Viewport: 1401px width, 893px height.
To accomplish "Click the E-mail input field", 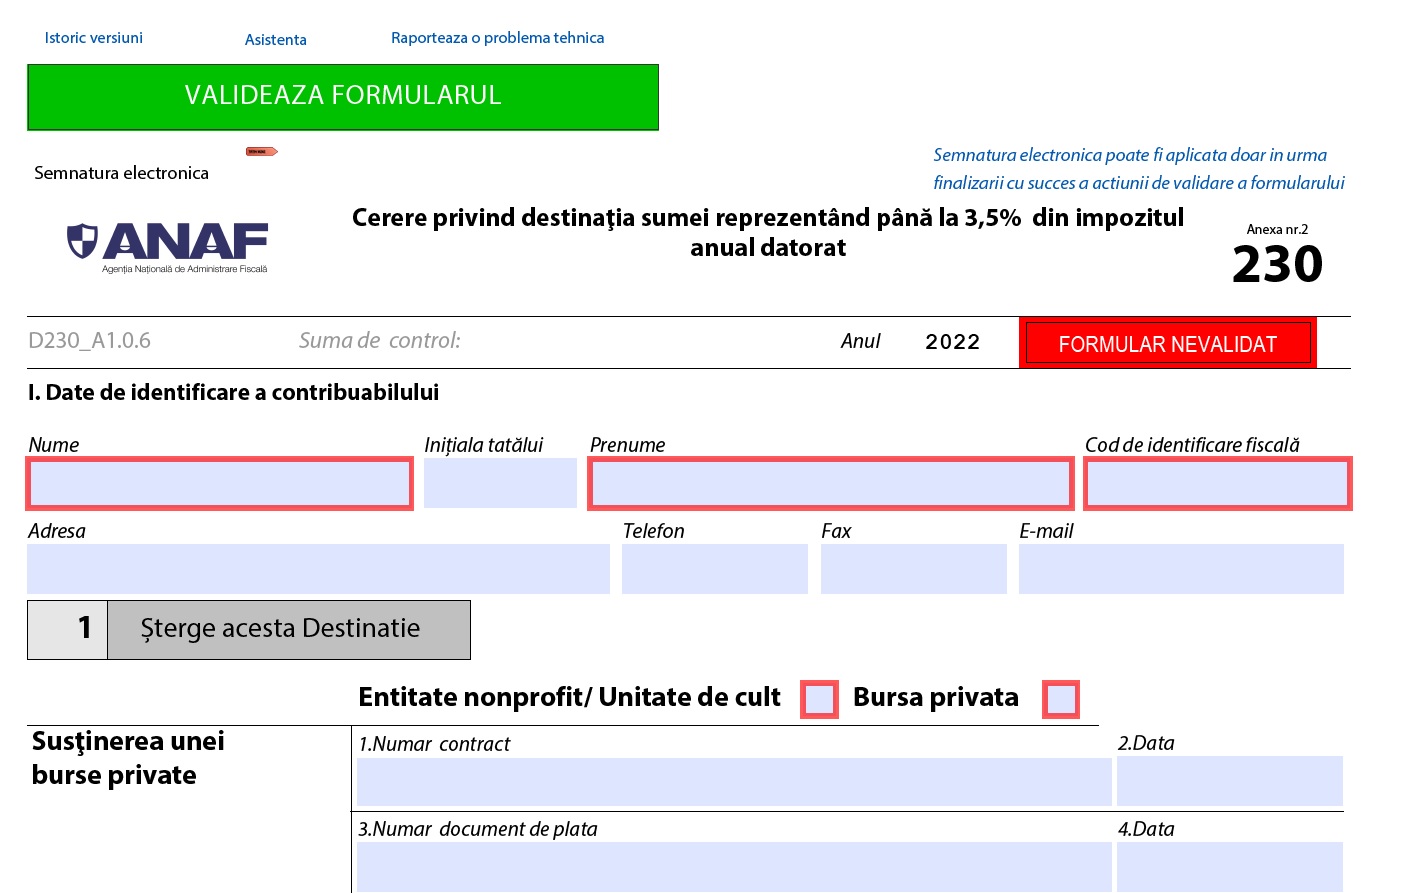I will coord(1180,569).
